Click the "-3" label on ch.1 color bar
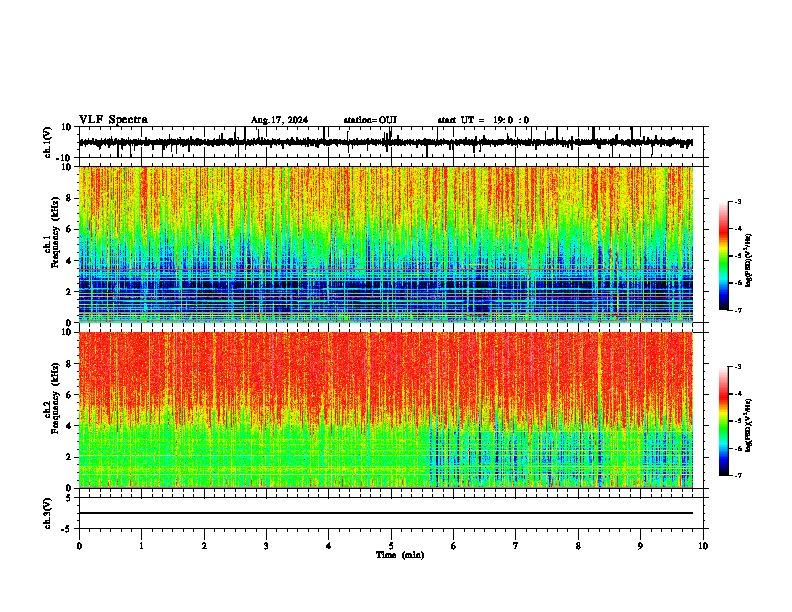 (x=737, y=201)
